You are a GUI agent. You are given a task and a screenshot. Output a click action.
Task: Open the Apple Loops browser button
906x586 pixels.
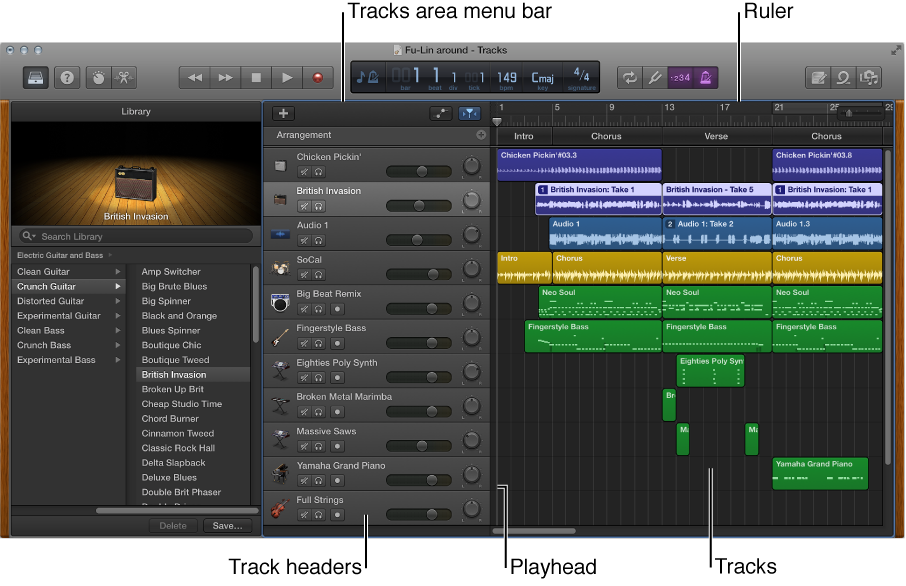(844, 77)
